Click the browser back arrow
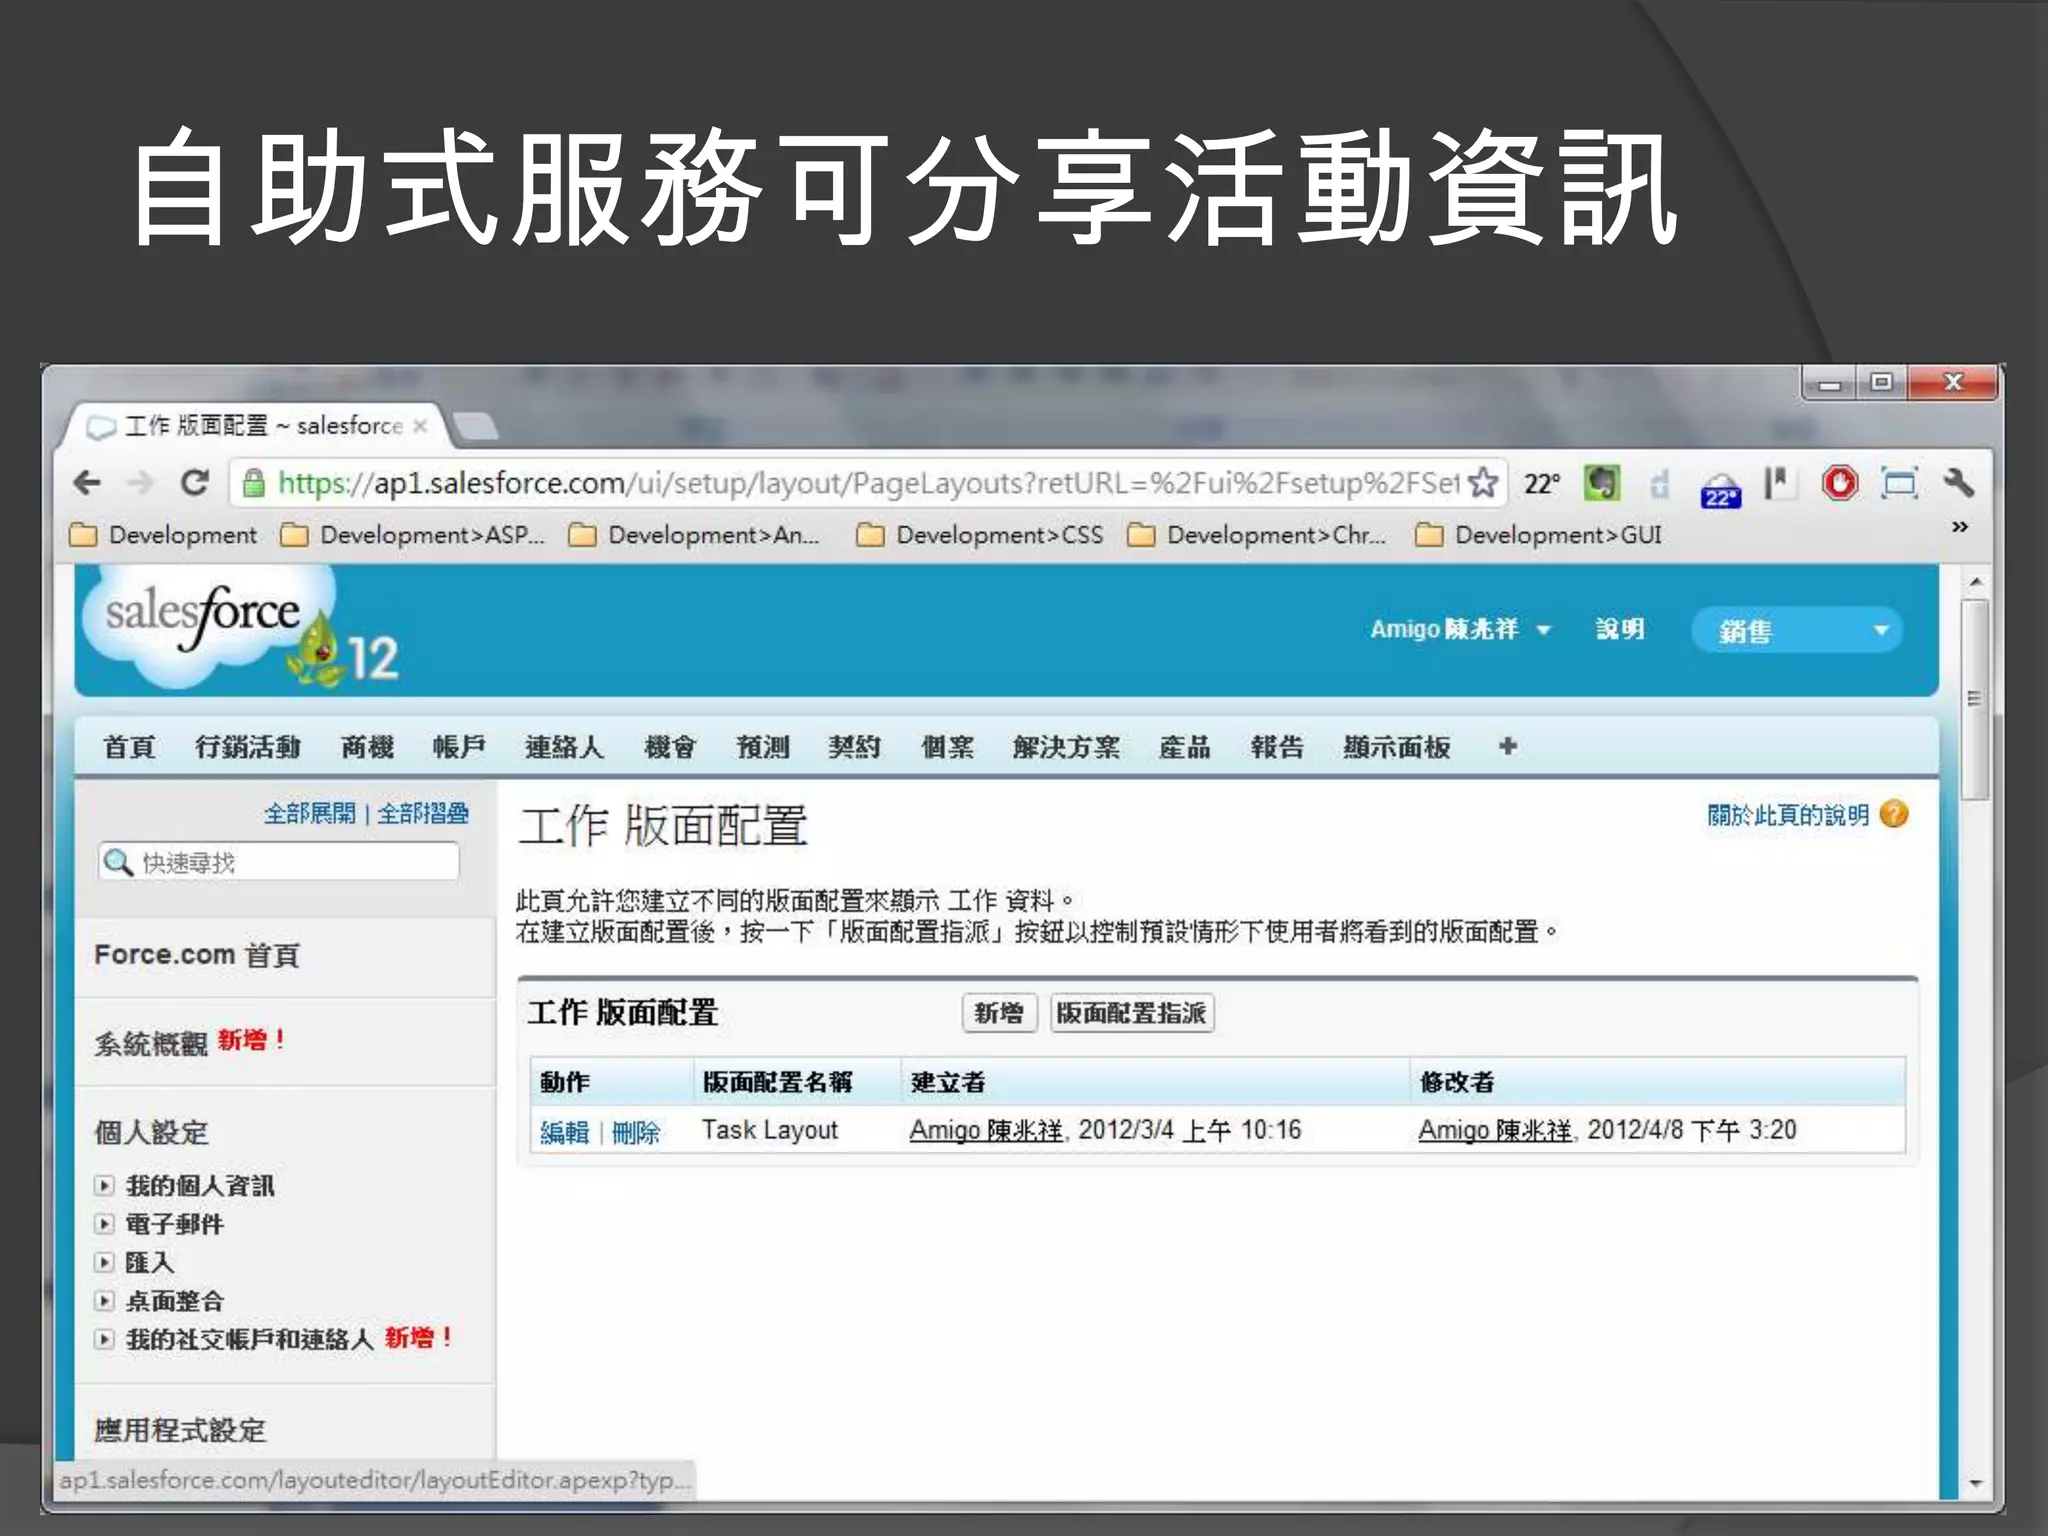Viewport: 2048px width, 1536px height. (x=88, y=484)
